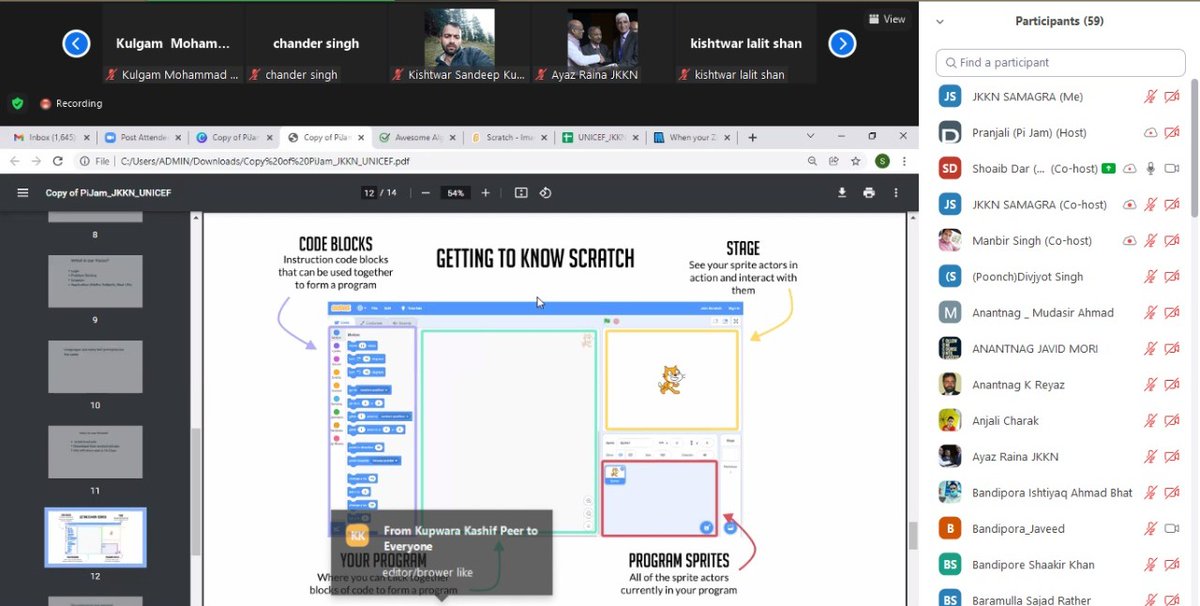Switch to Post Attendee tab
This screenshot has height=606, width=1200.
click(144, 138)
